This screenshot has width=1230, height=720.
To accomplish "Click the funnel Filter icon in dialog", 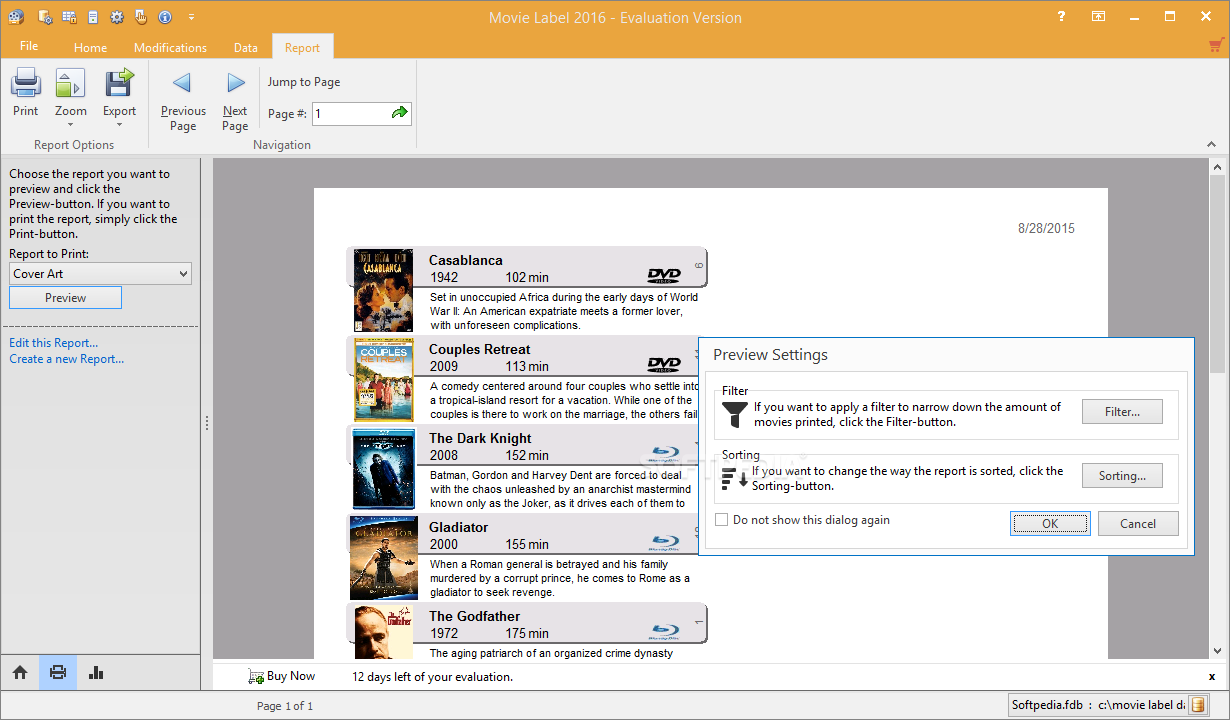I will (735, 414).
